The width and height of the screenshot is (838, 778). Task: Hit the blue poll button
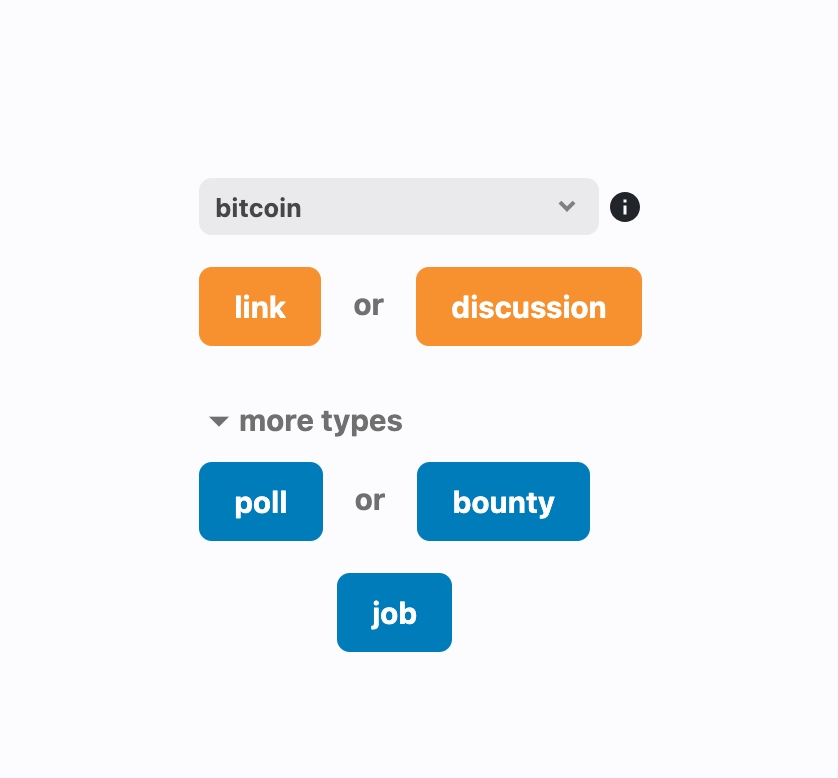pos(261,502)
